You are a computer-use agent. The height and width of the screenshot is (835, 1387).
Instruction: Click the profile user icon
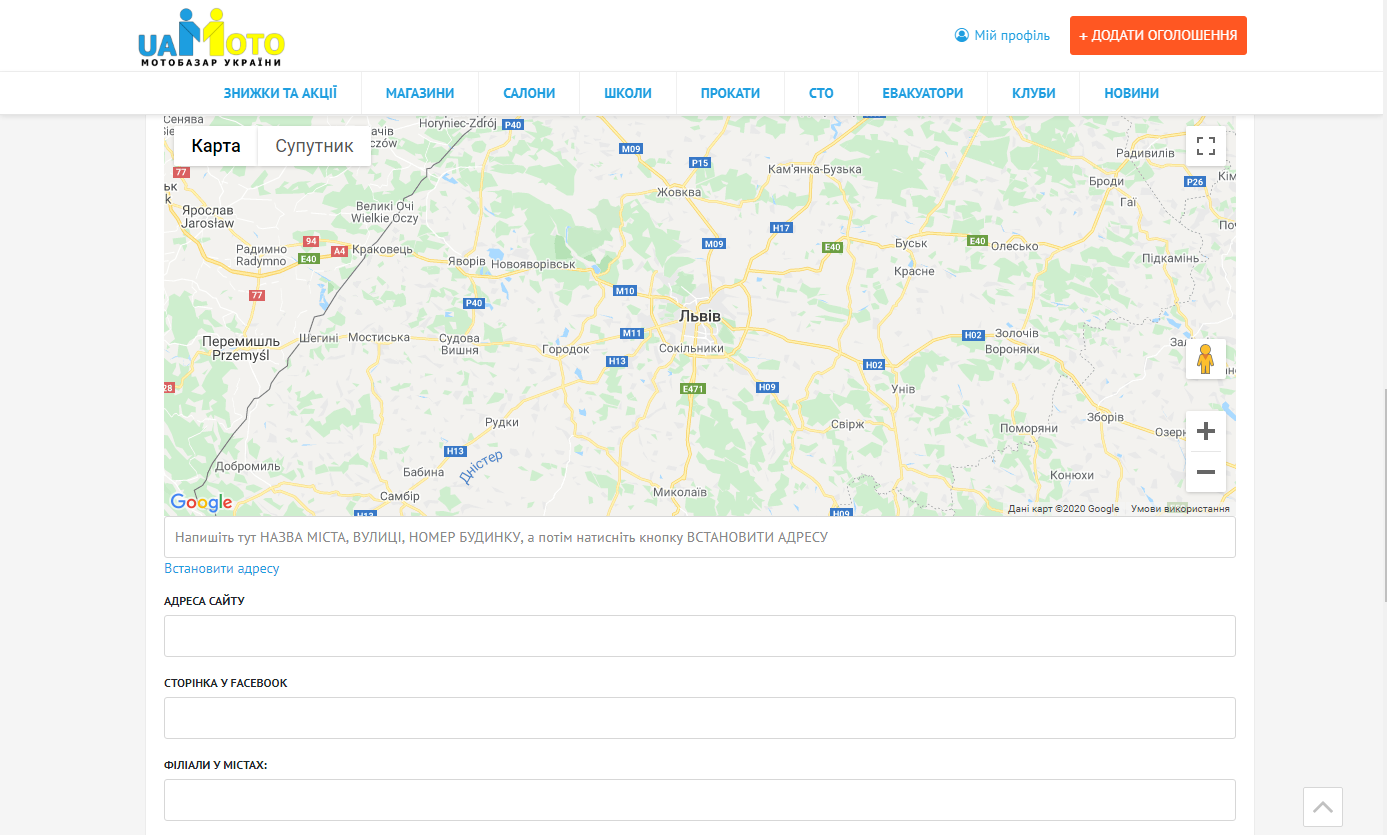coord(962,35)
